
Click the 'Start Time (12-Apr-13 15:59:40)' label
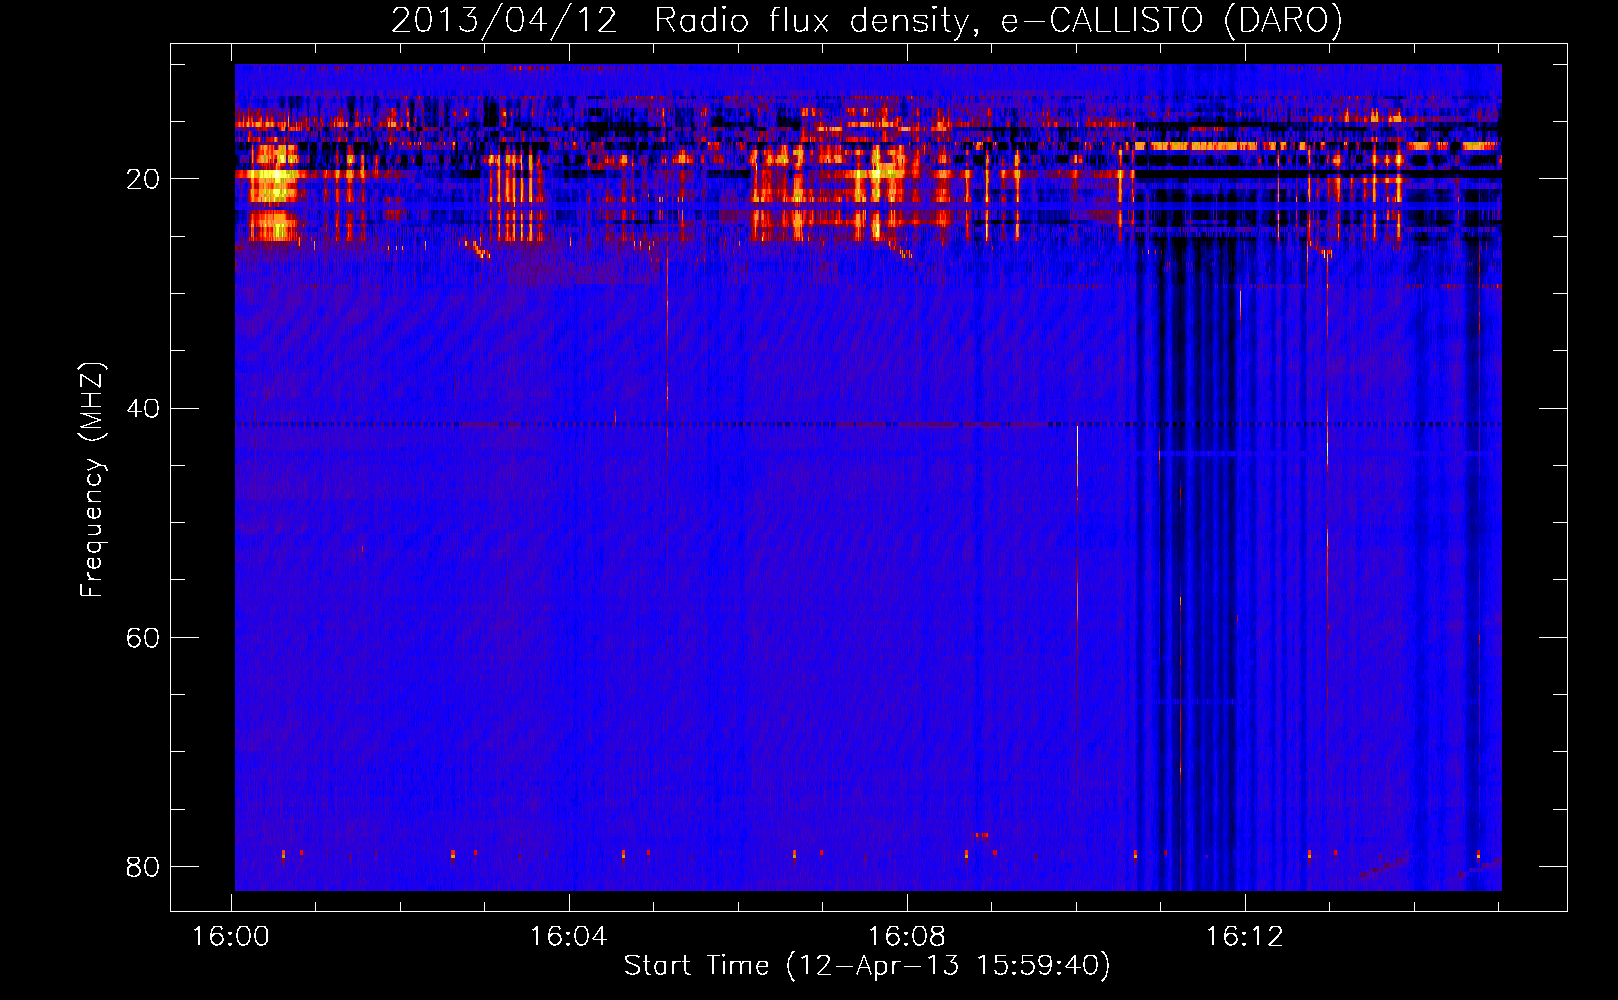tap(867, 965)
